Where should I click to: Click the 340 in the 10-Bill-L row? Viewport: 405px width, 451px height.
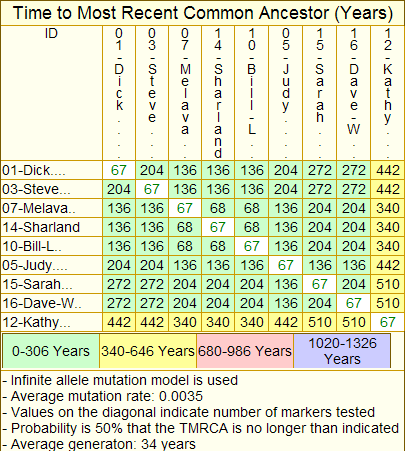(388, 246)
